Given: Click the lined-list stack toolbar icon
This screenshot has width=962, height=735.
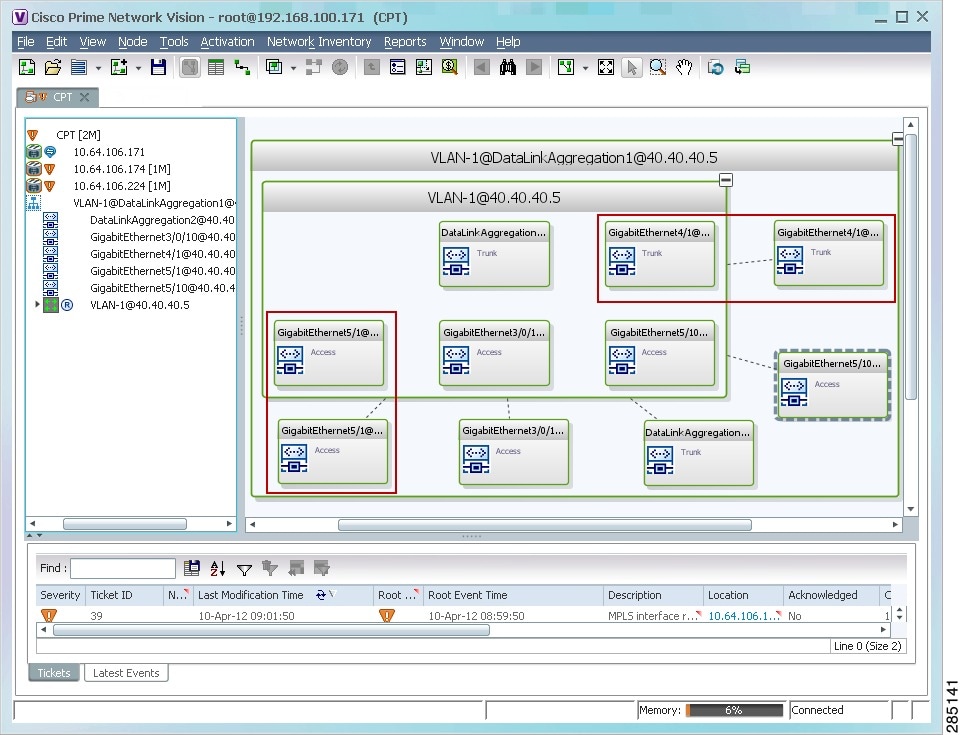Looking at the screenshot, I should pos(79,67).
